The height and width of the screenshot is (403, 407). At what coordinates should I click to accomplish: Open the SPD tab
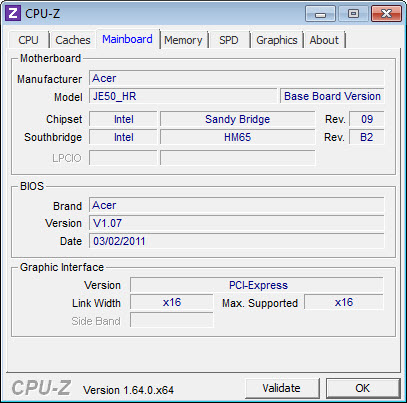[229, 40]
